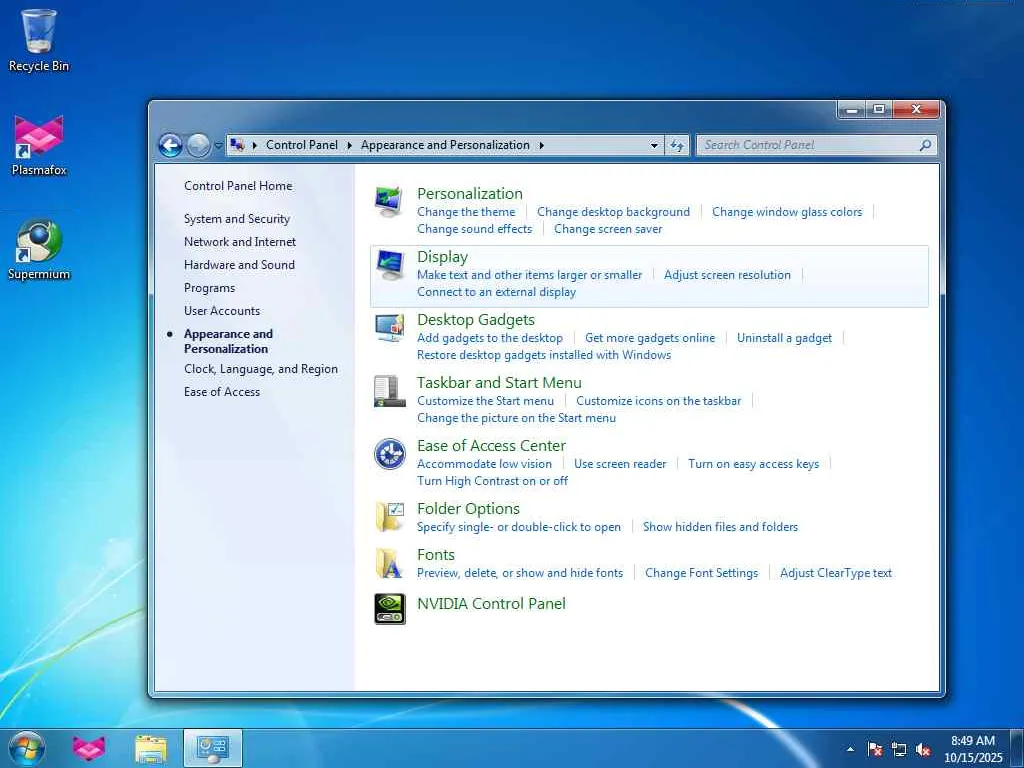Screen dimensions: 1024x768
Task: Expand the address bar history dropdown
Action: (x=654, y=145)
